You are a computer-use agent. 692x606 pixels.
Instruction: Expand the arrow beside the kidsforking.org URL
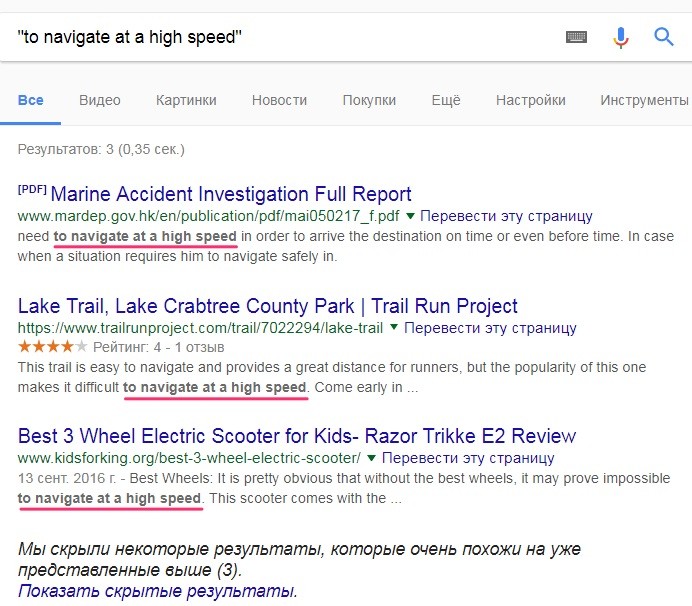point(370,458)
